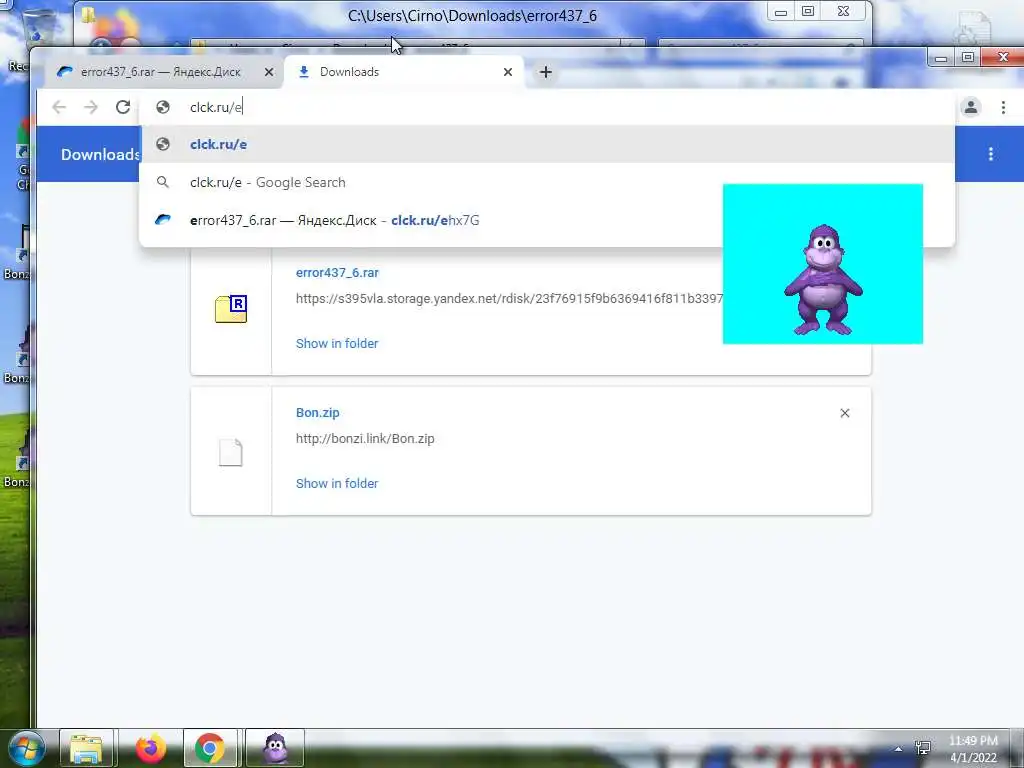Click the taskbar clock showing 11:49 PM
Screen dimensions: 1024x768
[973, 749]
